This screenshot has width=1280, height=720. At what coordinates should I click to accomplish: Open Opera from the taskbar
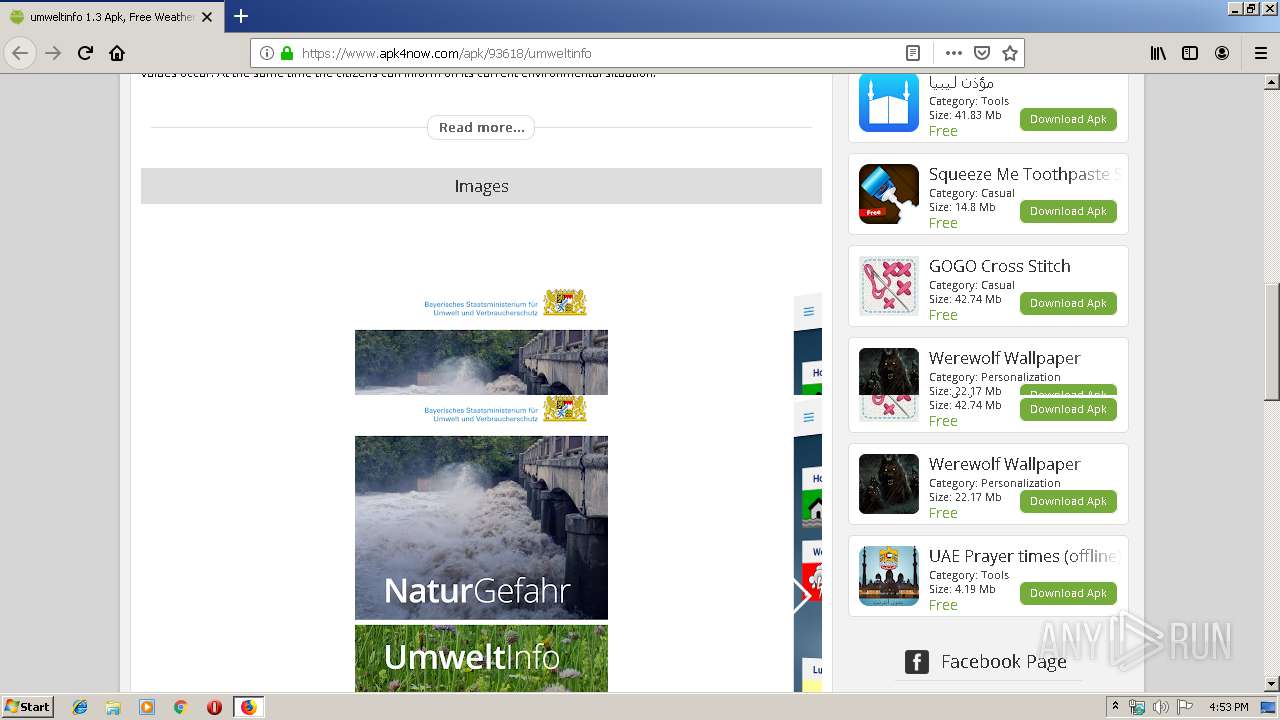(214, 707)
